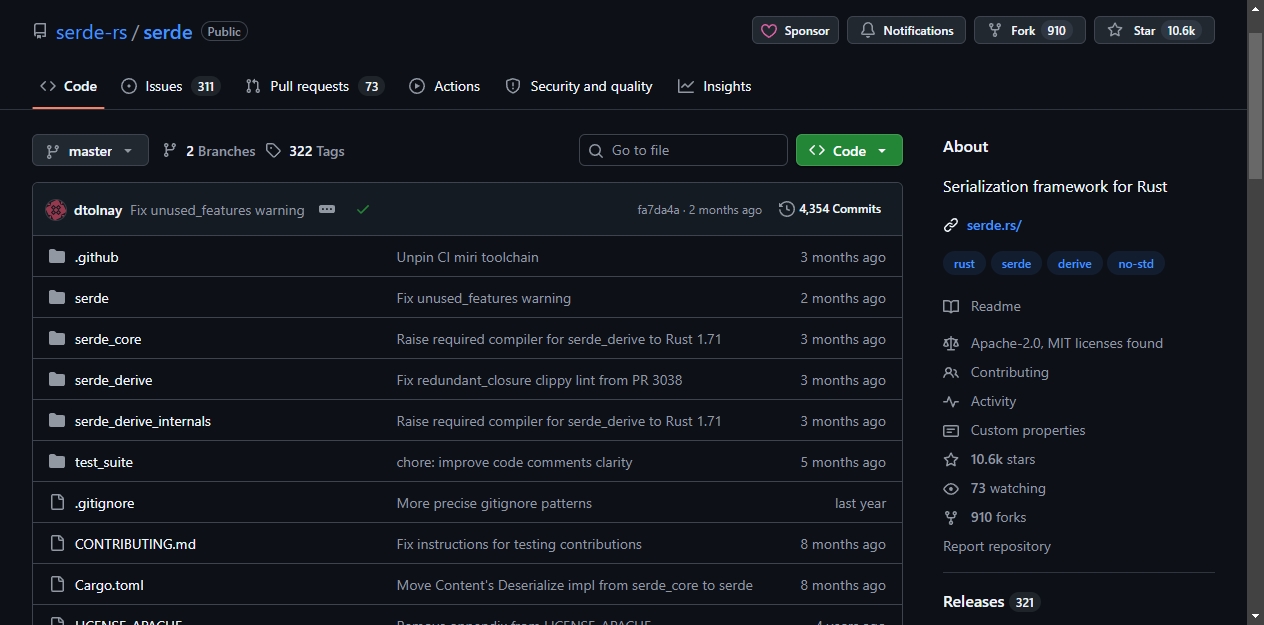
Task: Open 'chore: improve code comments clarity' commit
Action: pyautogui.click(x=515, y=462)
